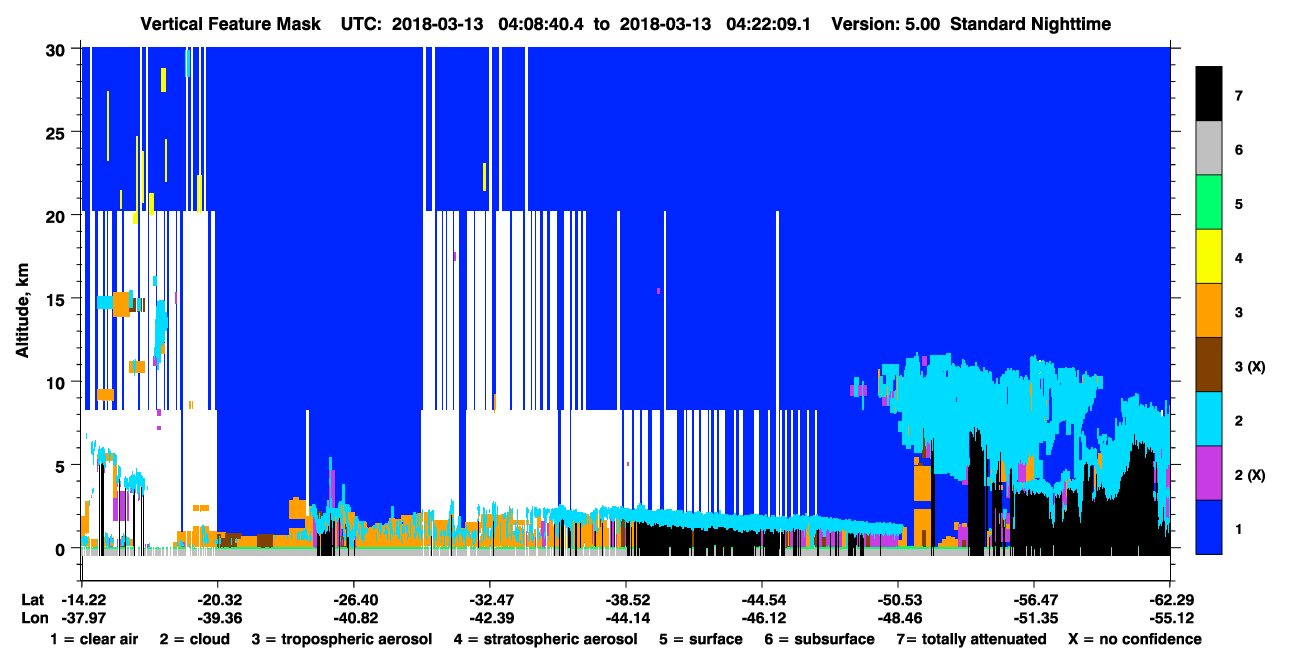Click the latitude value '-56.47'
Viewport: 1300px width, 667px height.
(x=1033, y=600)
